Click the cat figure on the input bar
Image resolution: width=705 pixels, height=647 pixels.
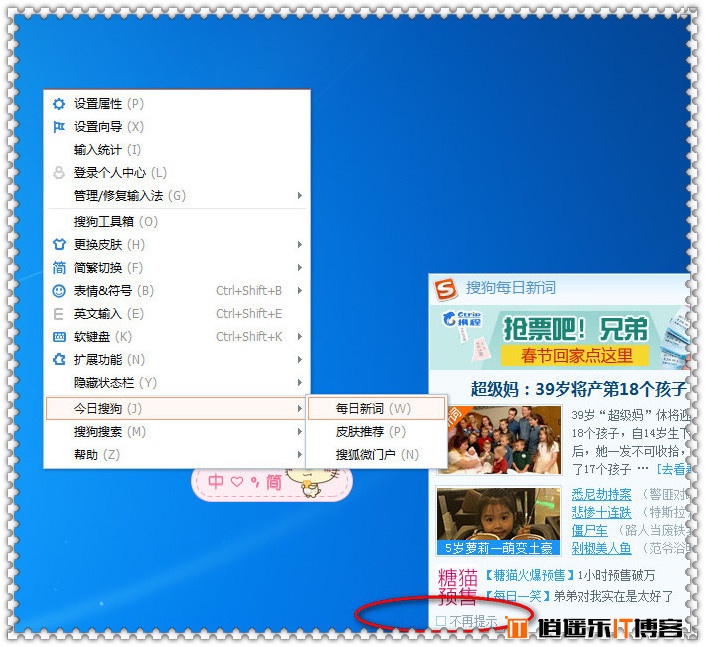[x=314, y=481]
